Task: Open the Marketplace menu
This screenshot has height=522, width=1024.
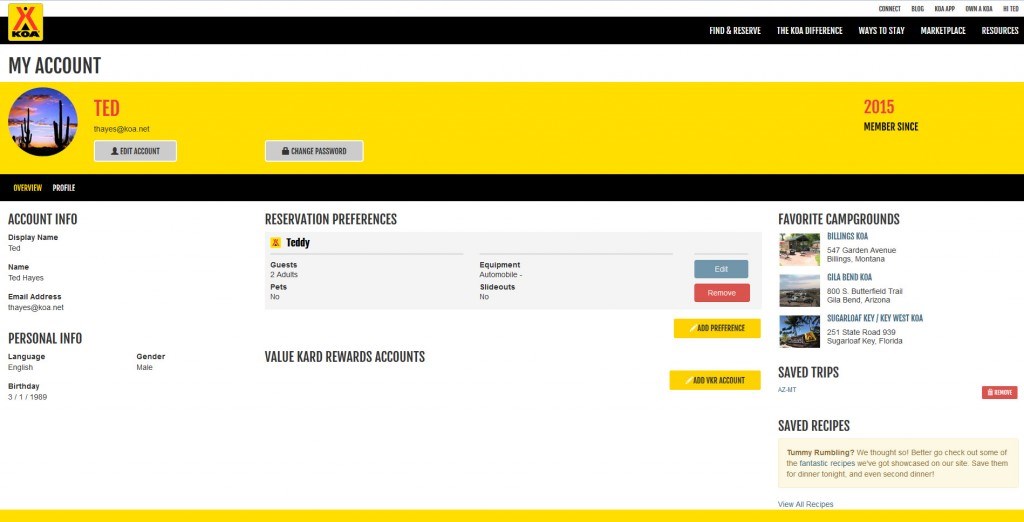Action: pyautogui.click(x=943, y=31)
